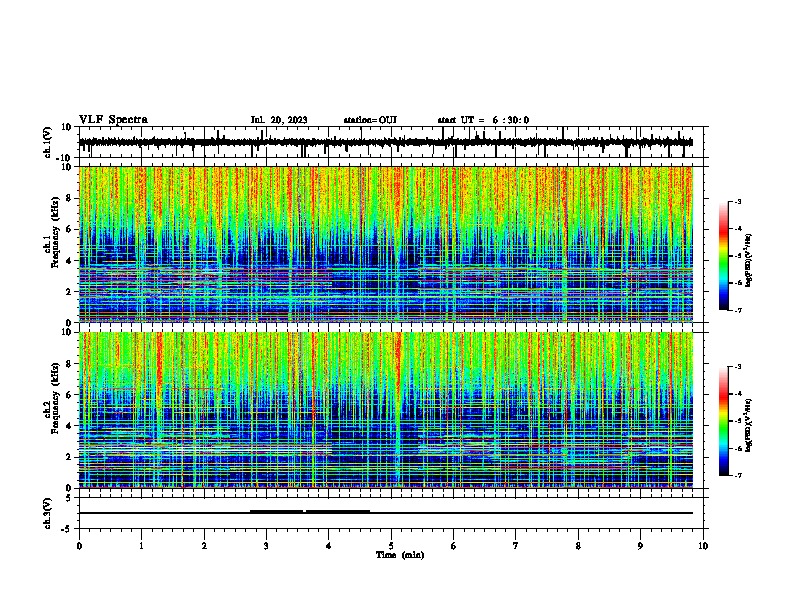Click the ch.3(V) bottom signal panel
Image resolution: width=792 pixels, height=612 pixels.
click(393, 513)
